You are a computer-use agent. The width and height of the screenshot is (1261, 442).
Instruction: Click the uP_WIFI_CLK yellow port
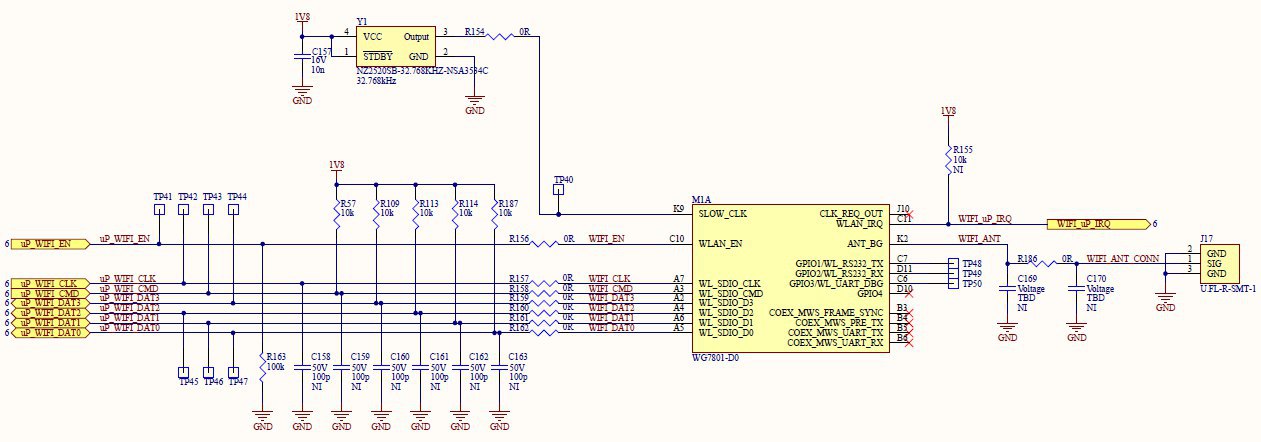[x=49, y=283]
